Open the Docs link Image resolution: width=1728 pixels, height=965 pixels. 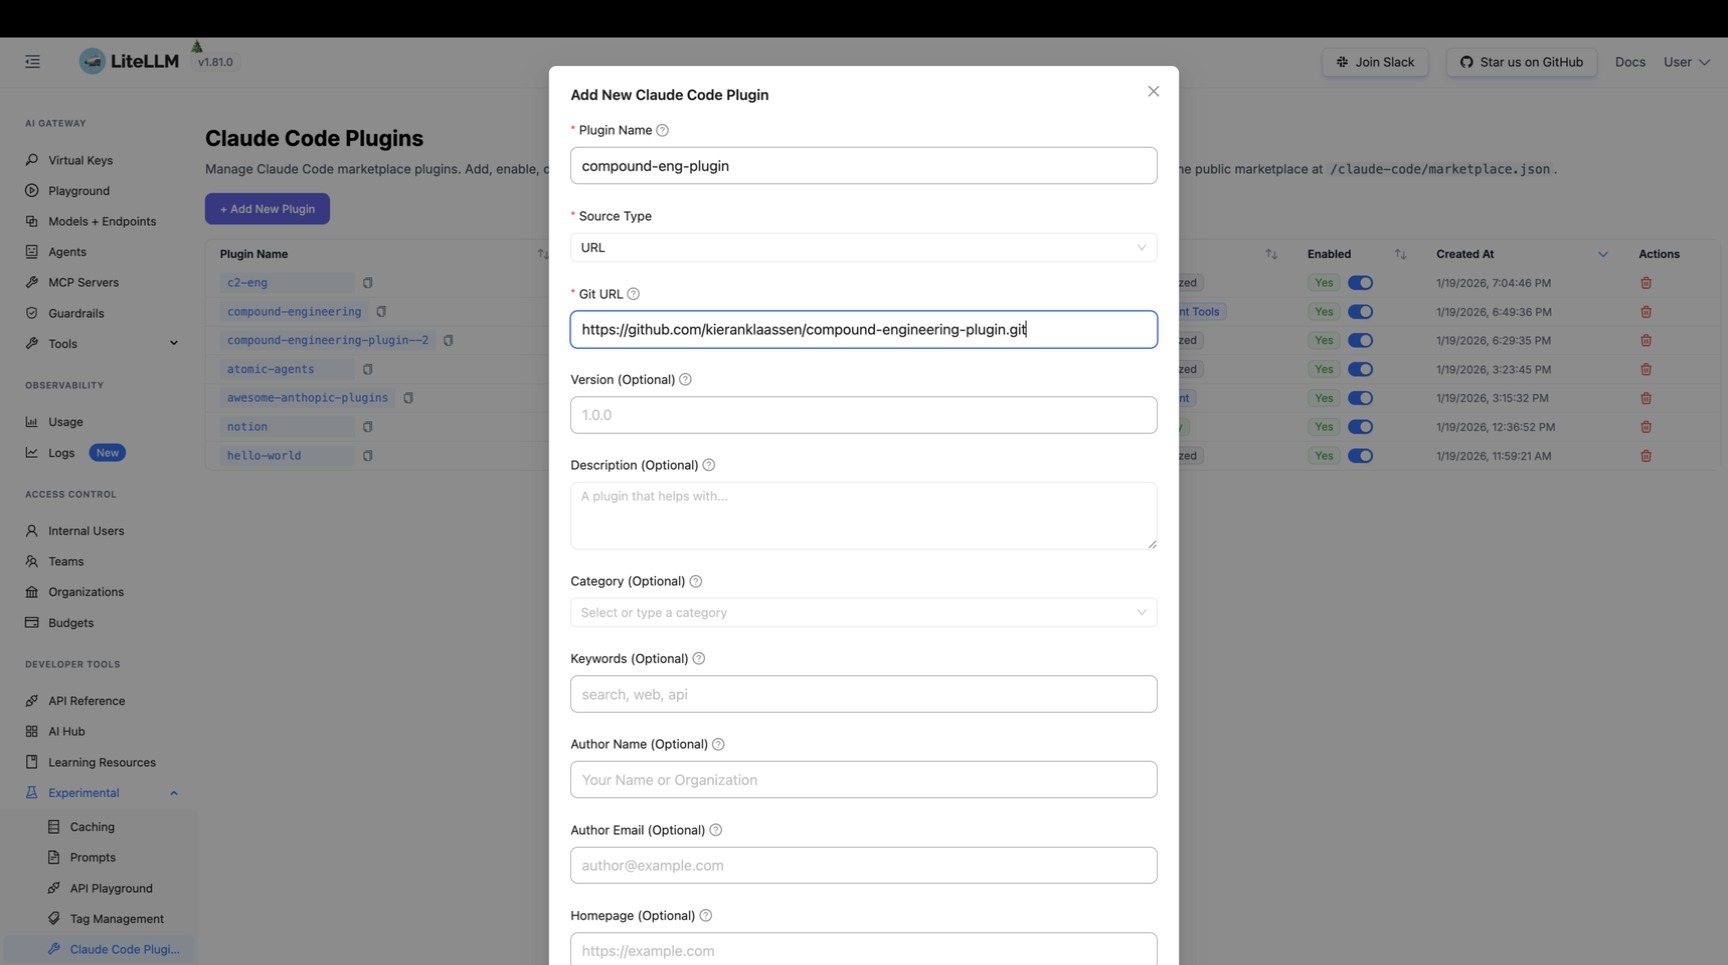point(1630,62)
